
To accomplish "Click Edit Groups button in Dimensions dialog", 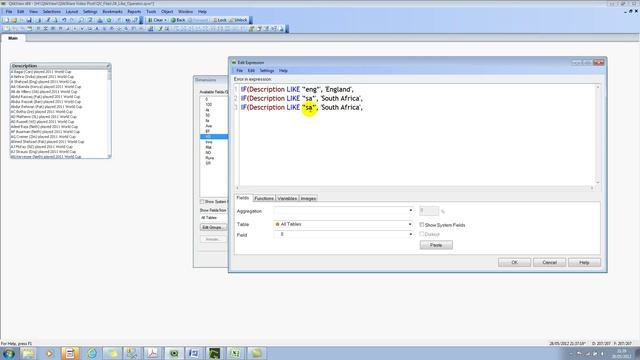I will tap(212, 227).
